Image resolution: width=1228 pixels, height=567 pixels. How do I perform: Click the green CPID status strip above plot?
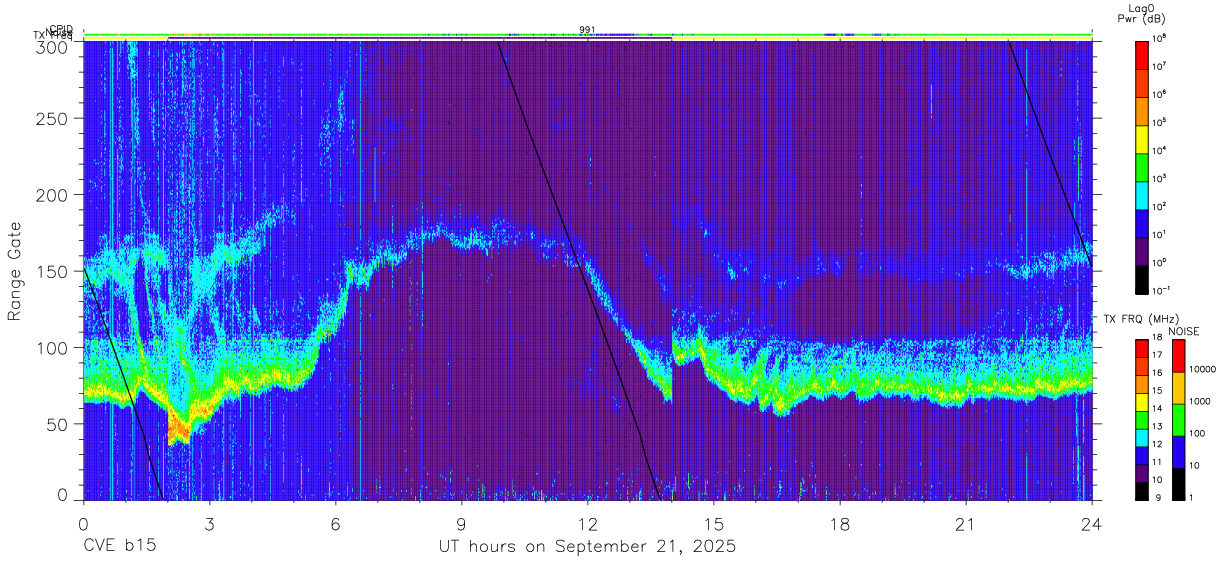coord(587,35)
